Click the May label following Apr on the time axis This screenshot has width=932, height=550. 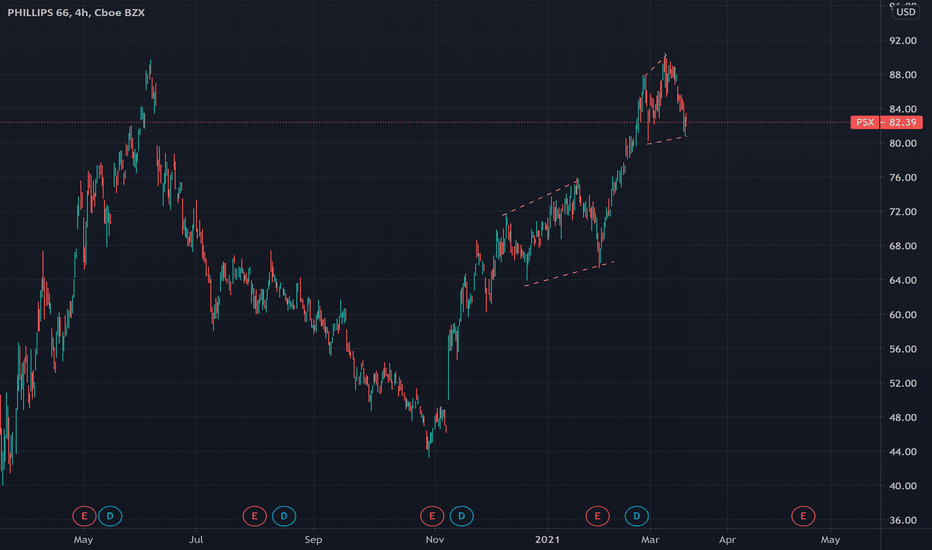(830, 540)
